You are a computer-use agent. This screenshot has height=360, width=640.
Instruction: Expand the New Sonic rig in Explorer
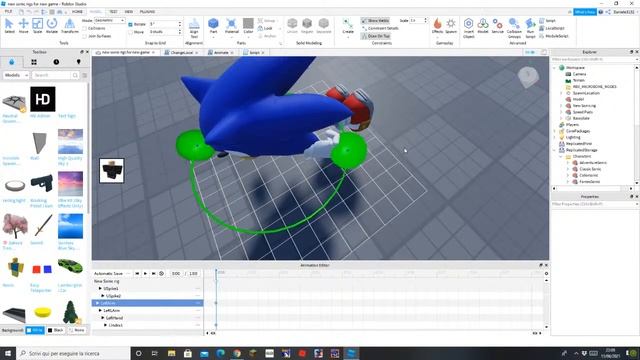pyautogui.click(x=561, y=105)
